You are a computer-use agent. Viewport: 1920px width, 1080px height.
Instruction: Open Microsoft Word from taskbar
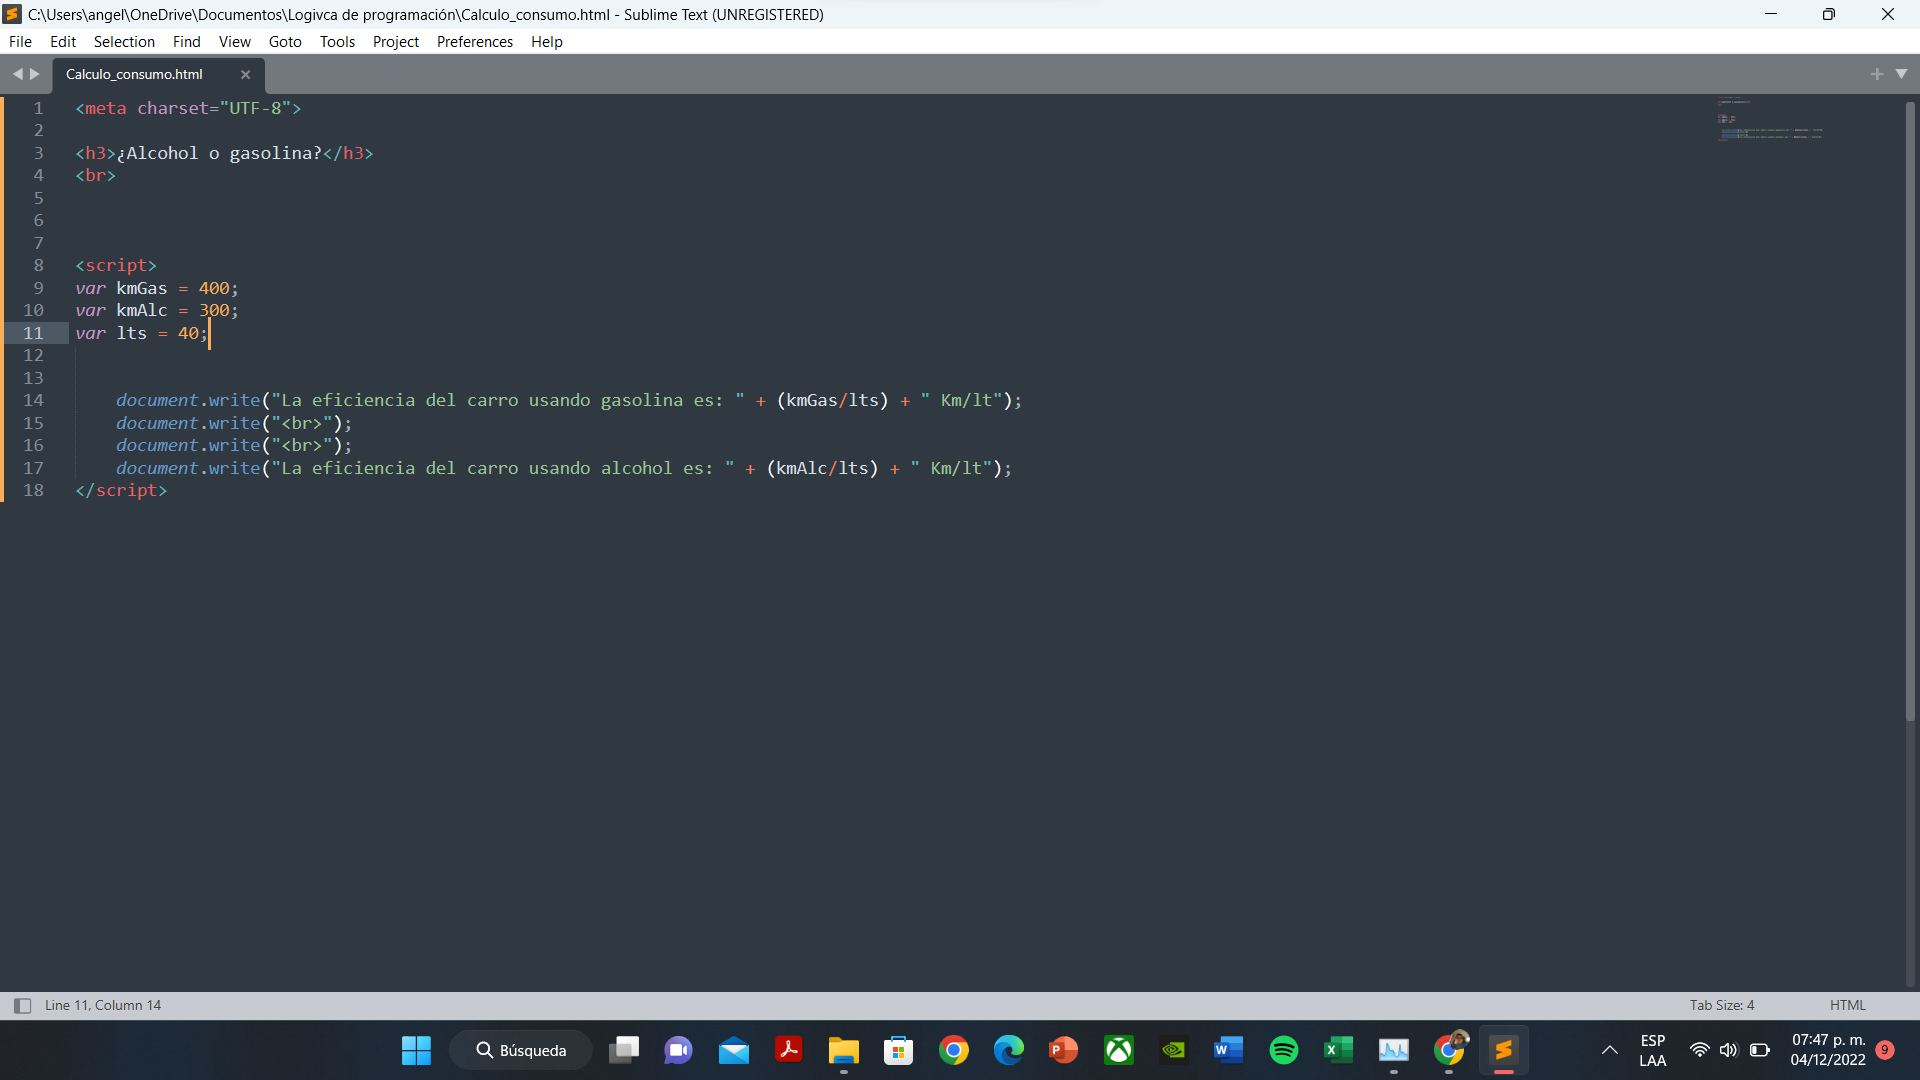coord(1228,1050)
